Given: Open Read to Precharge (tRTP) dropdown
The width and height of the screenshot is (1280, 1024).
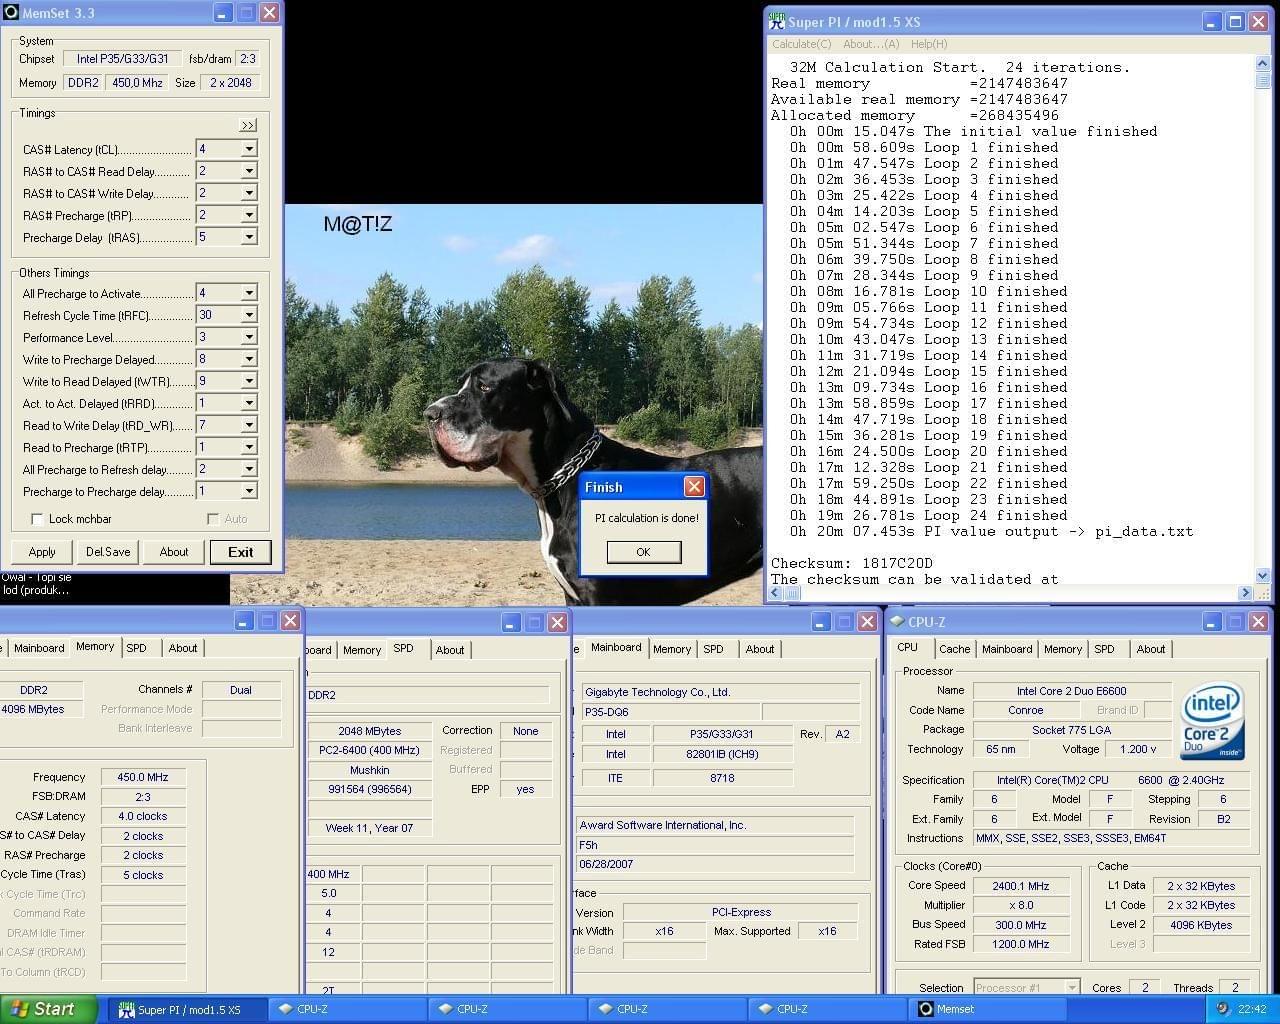Looking at the screenshot, I should coord(249,447).
